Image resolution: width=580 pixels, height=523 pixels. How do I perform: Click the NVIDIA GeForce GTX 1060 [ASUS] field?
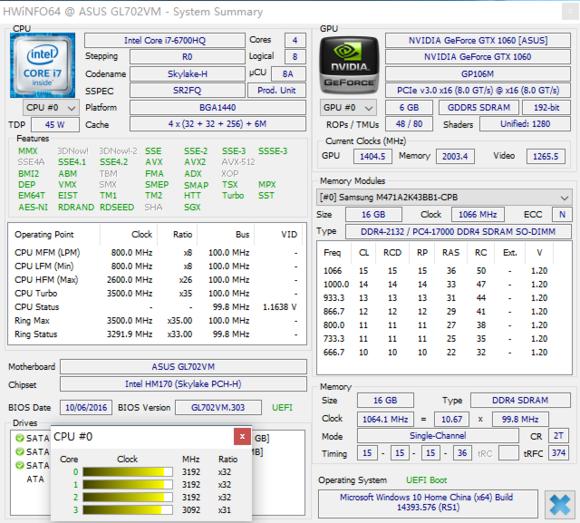click(x=478, y=40)
